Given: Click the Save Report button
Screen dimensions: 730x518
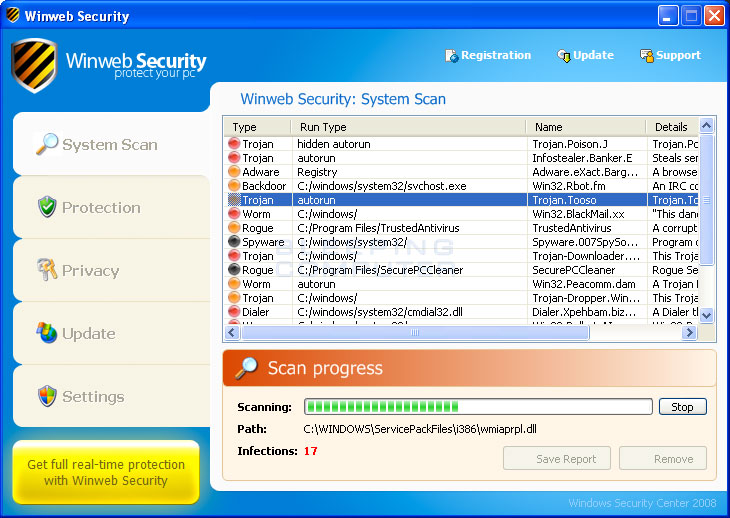Looking at the screenshot, I should (x=557, y=458).
